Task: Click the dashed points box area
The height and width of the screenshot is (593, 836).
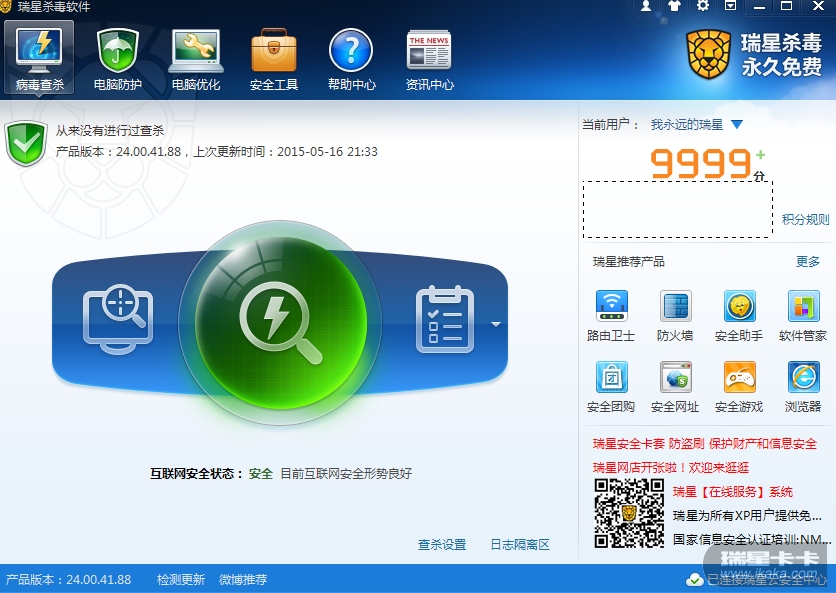Action: tap(678, 209)
